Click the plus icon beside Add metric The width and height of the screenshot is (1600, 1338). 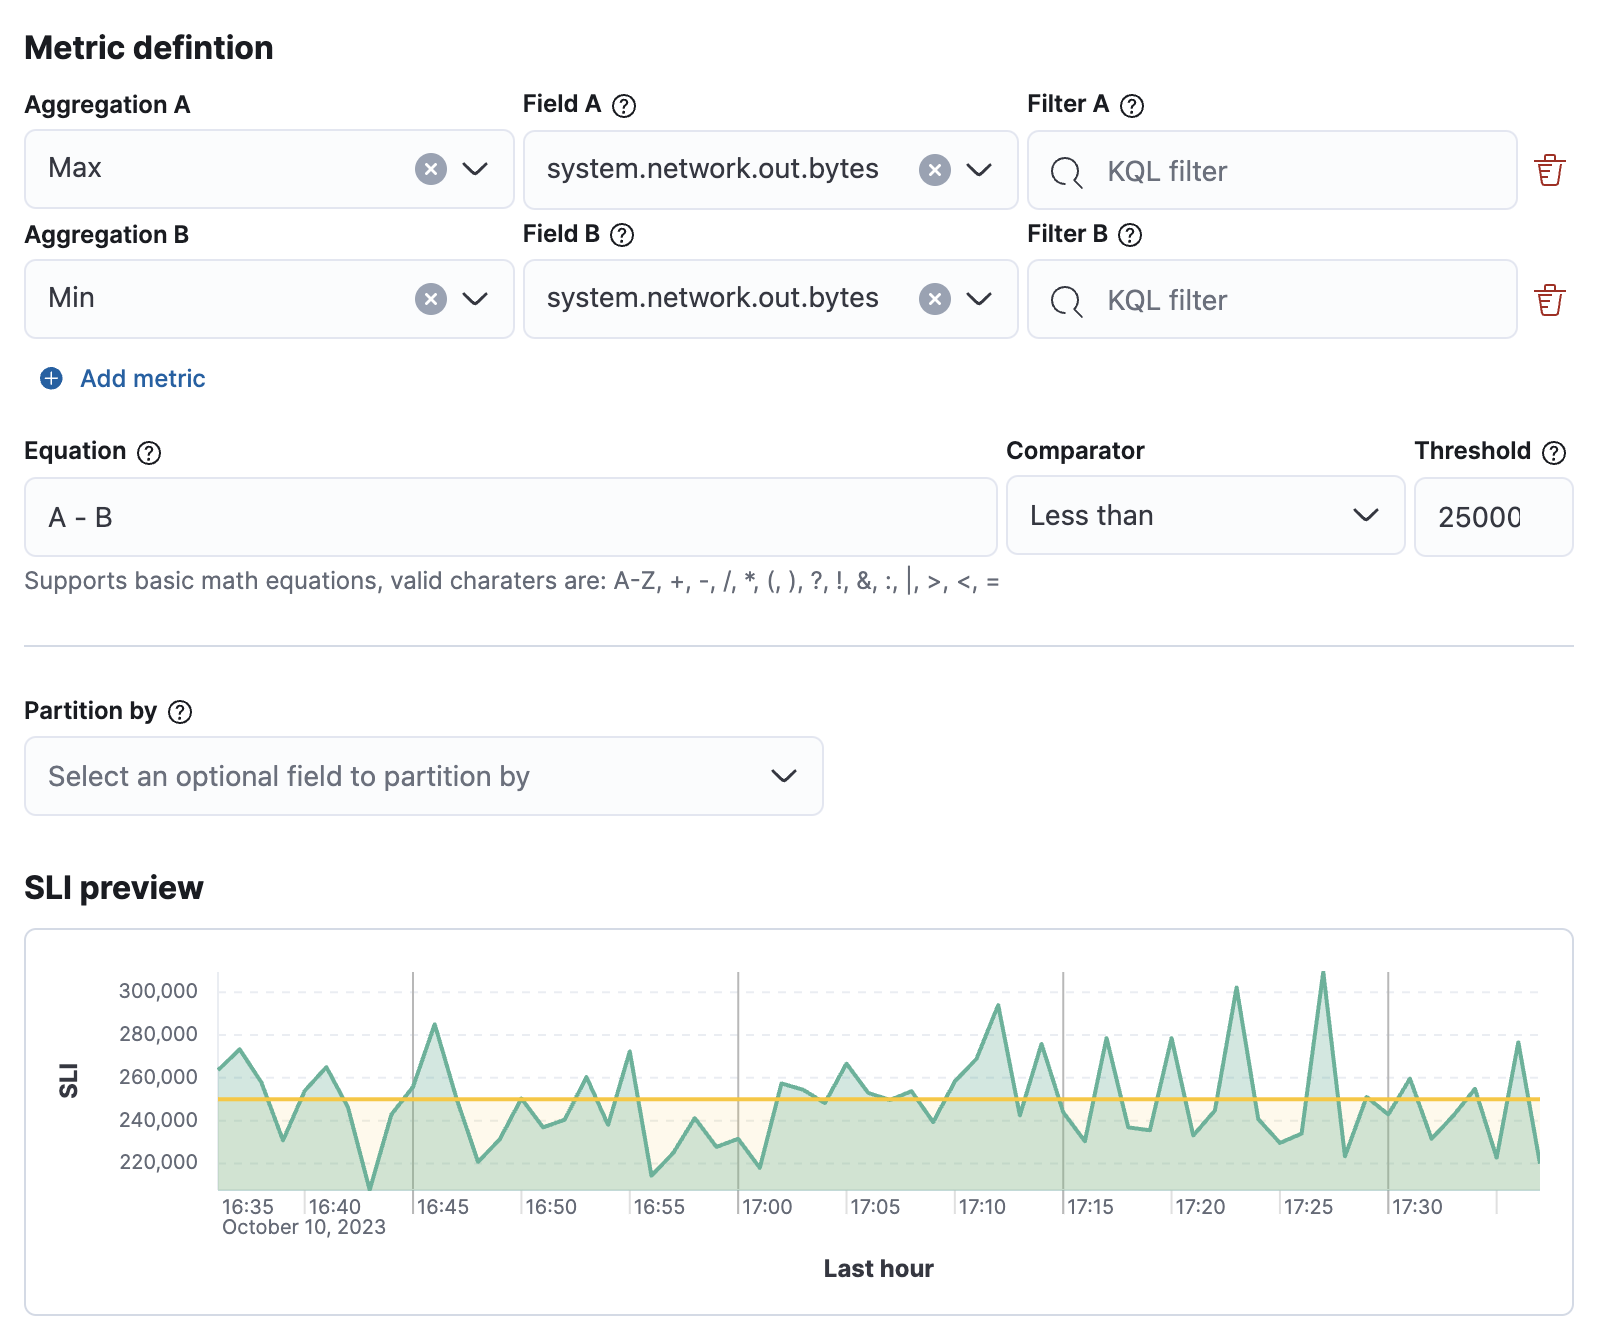(x=51, y=378)
